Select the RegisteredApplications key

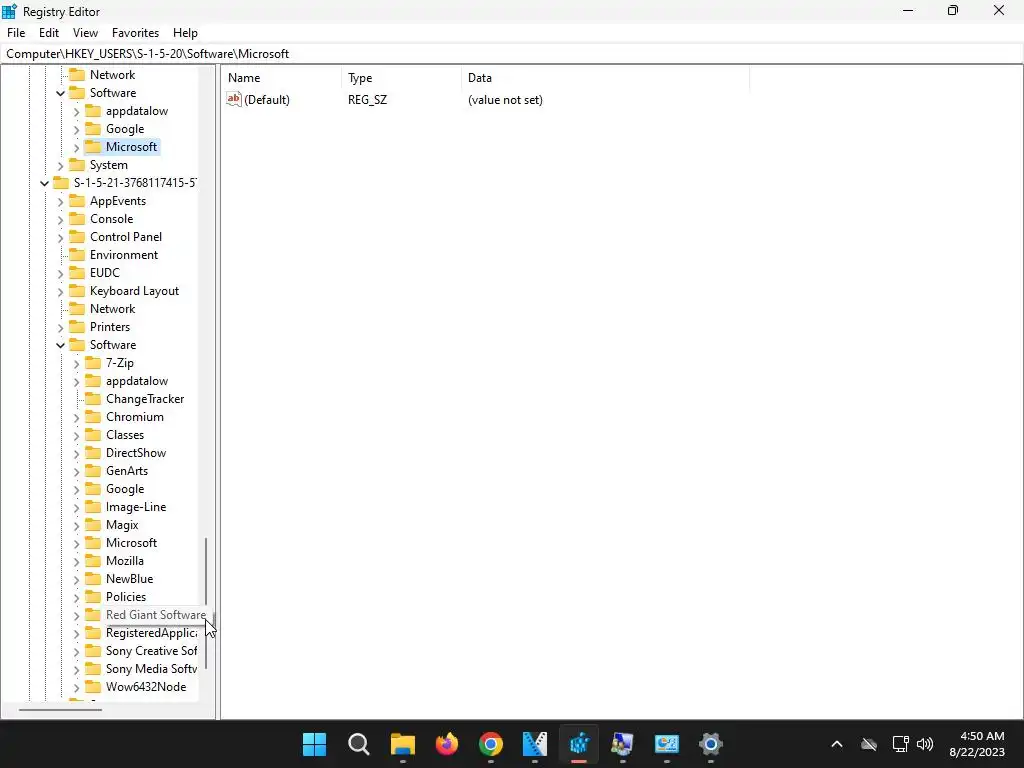[x=152, y=633]
